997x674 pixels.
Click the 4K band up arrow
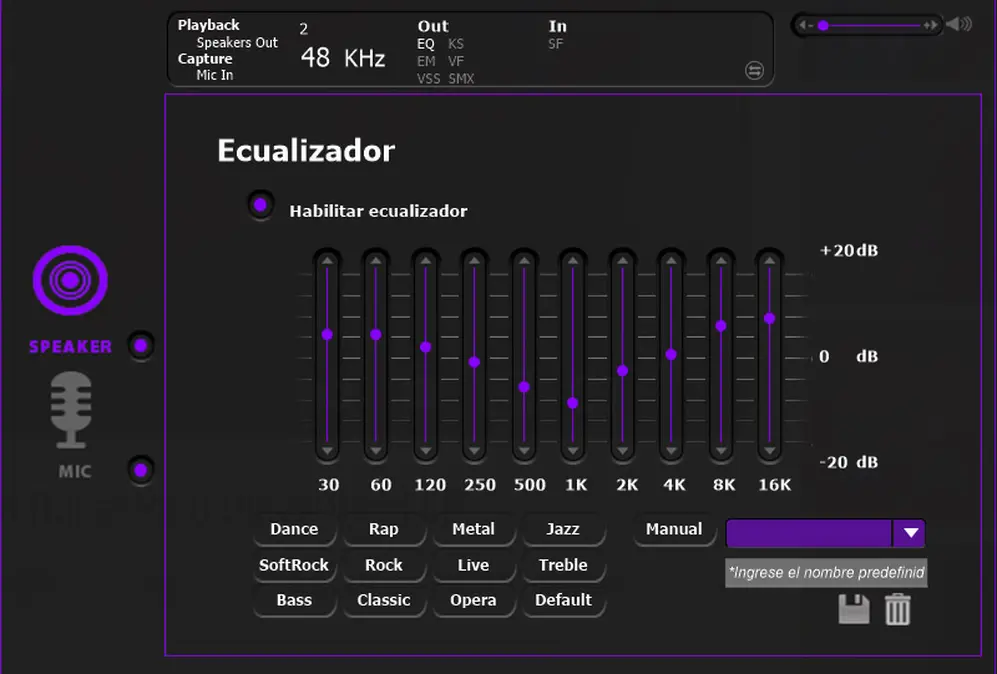coord(671,261)
